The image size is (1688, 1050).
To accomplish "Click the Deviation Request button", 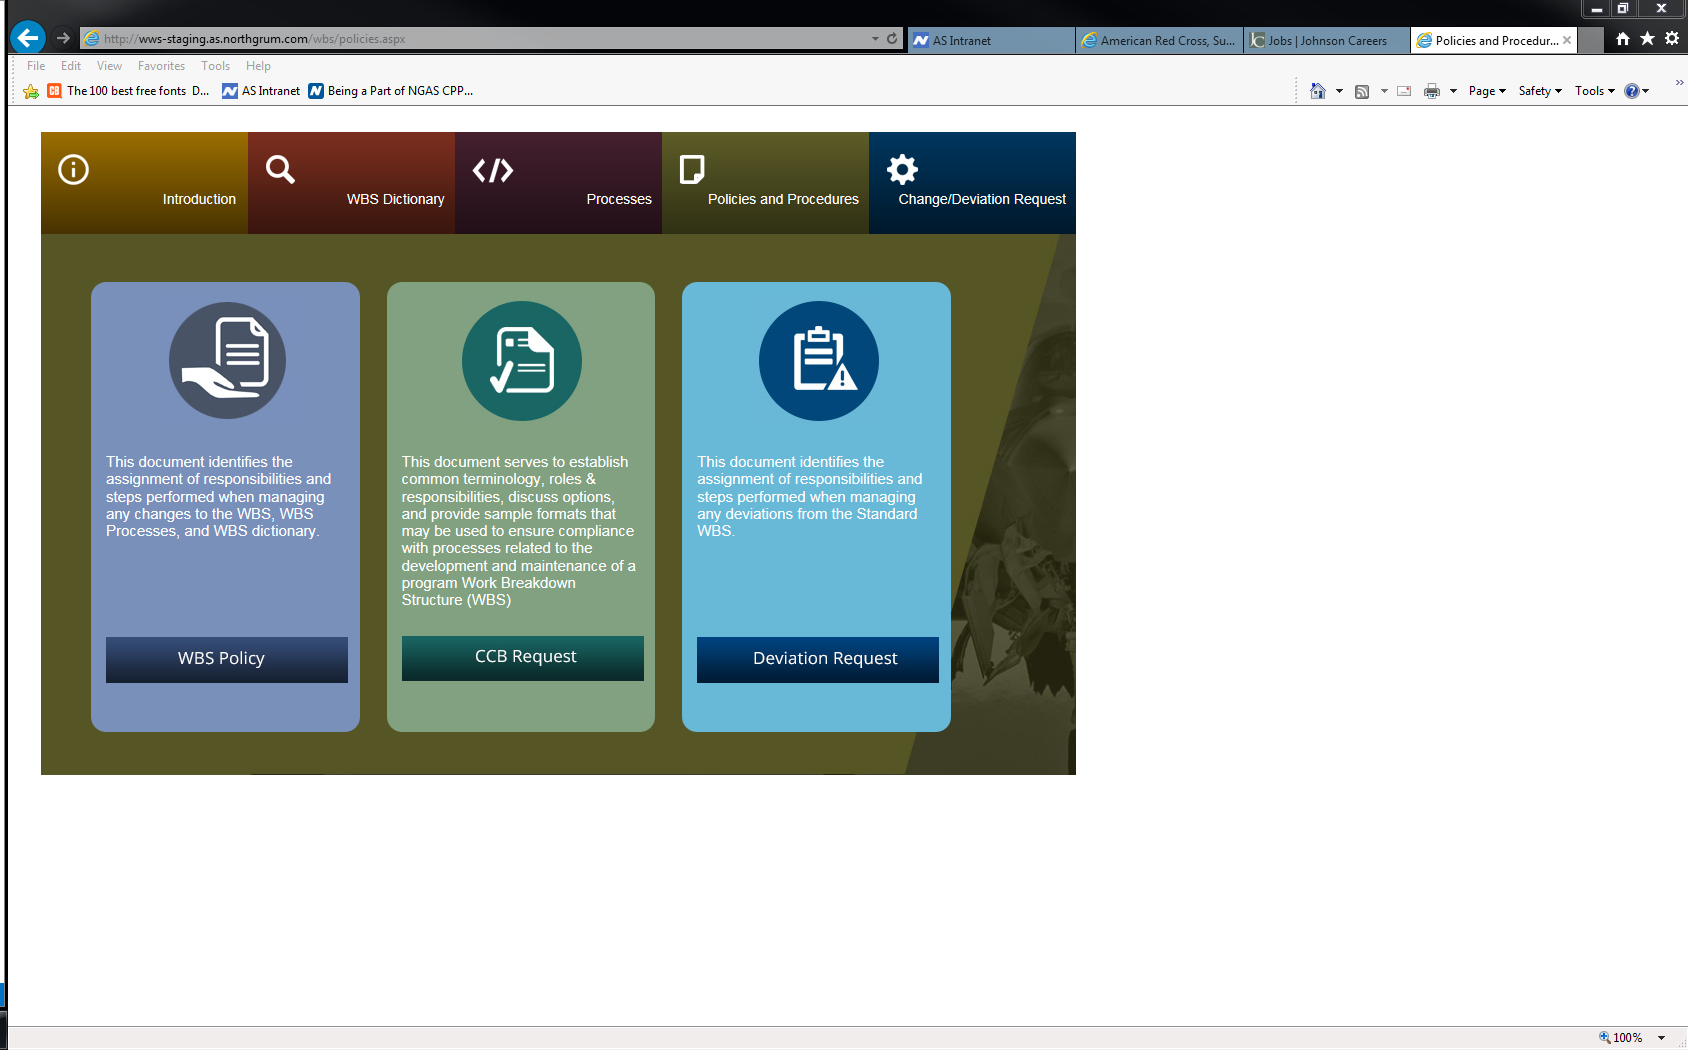I will pos(817,659).
